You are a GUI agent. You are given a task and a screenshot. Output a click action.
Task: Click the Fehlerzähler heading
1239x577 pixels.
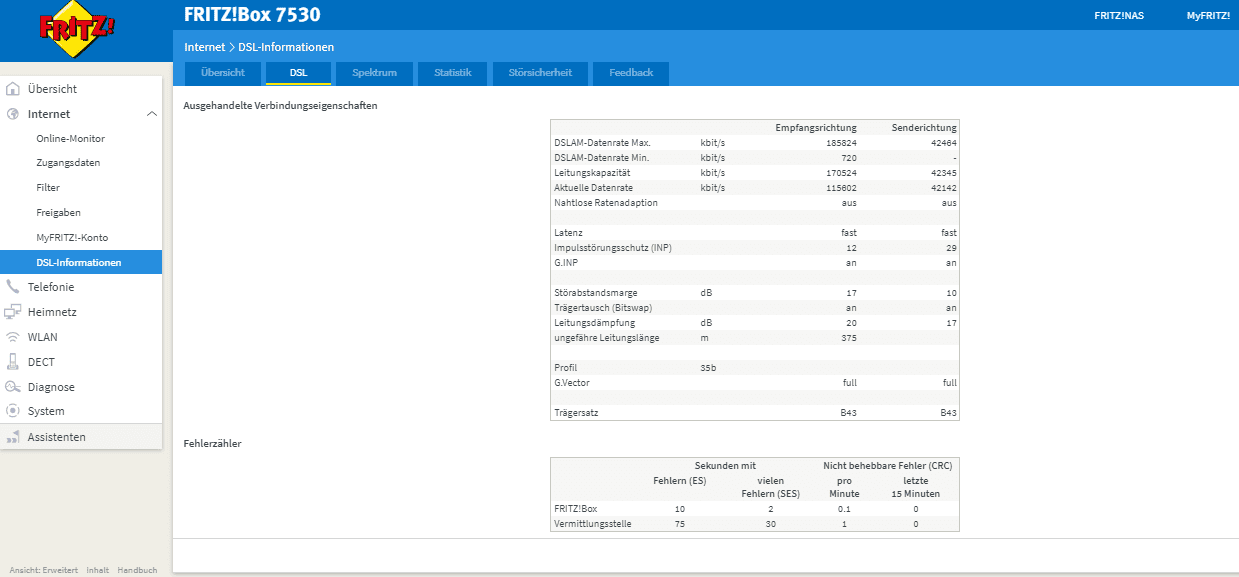212,443
